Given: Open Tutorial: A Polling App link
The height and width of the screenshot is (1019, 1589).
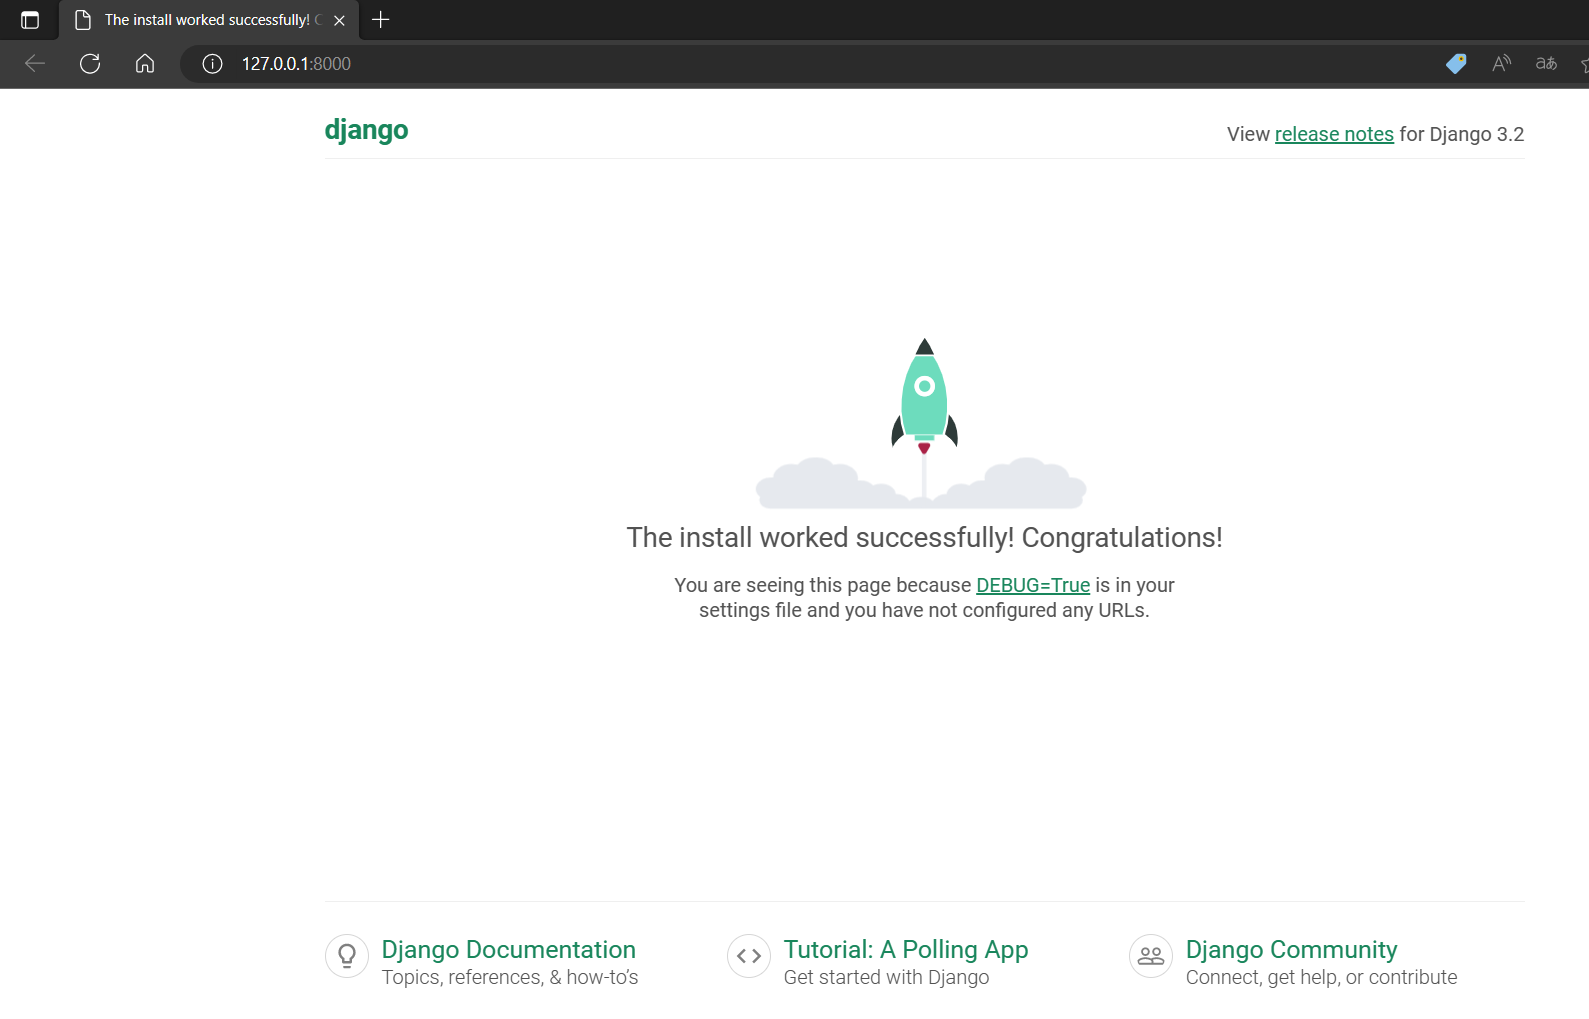Looking at the screenshot, I should coord(906,949).
